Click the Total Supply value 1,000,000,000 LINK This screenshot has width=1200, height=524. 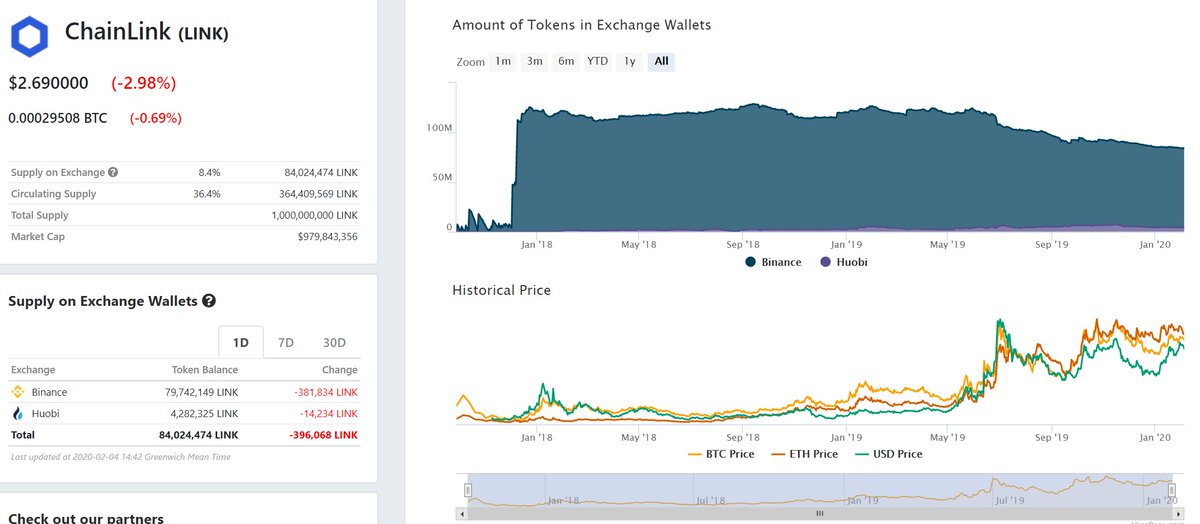[x=314, y=215]
